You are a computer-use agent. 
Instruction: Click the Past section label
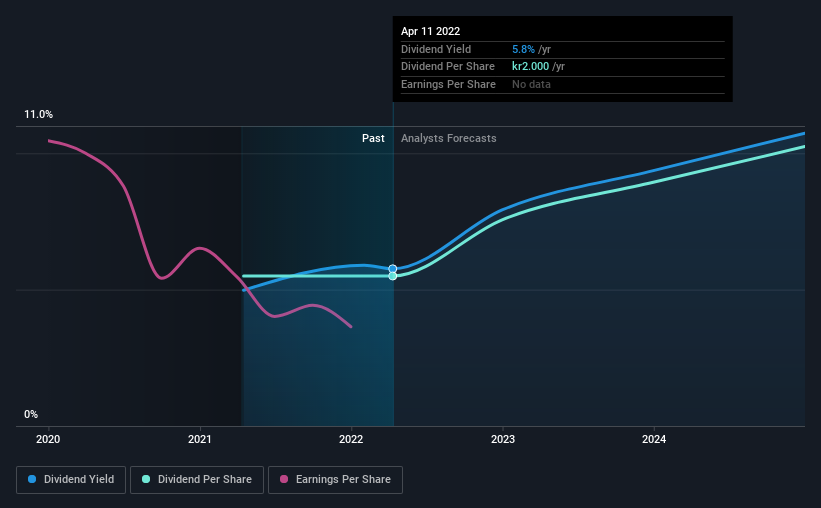pyautogui.click(x=373, y=138)
